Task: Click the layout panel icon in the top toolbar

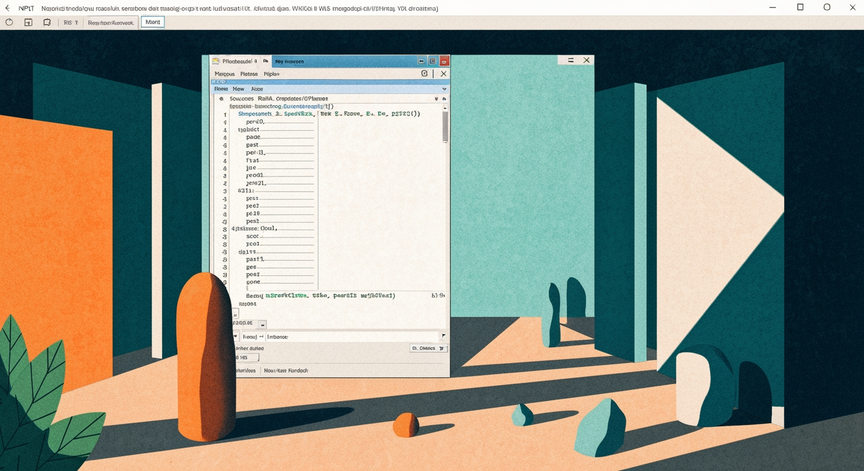Action: 28,22
